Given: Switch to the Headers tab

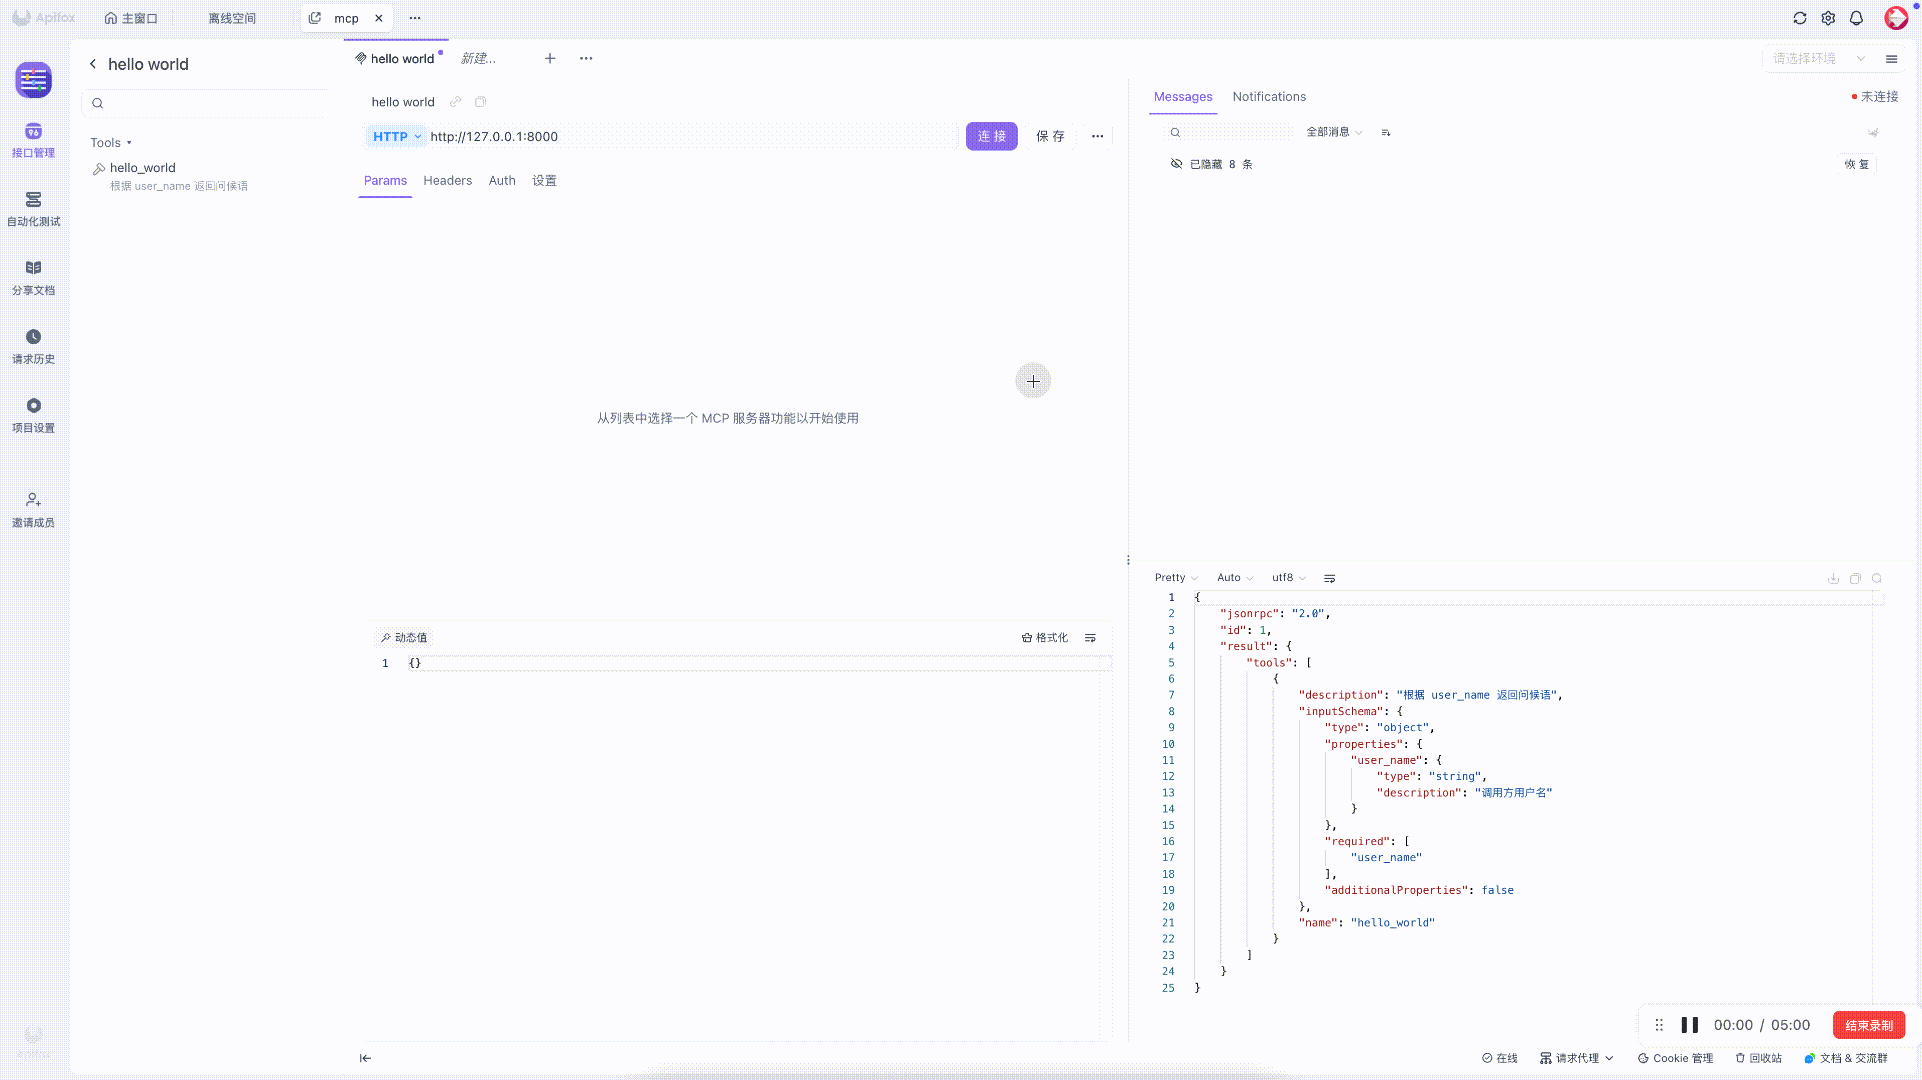Looking at the screenshot, I should pos(447,181).
